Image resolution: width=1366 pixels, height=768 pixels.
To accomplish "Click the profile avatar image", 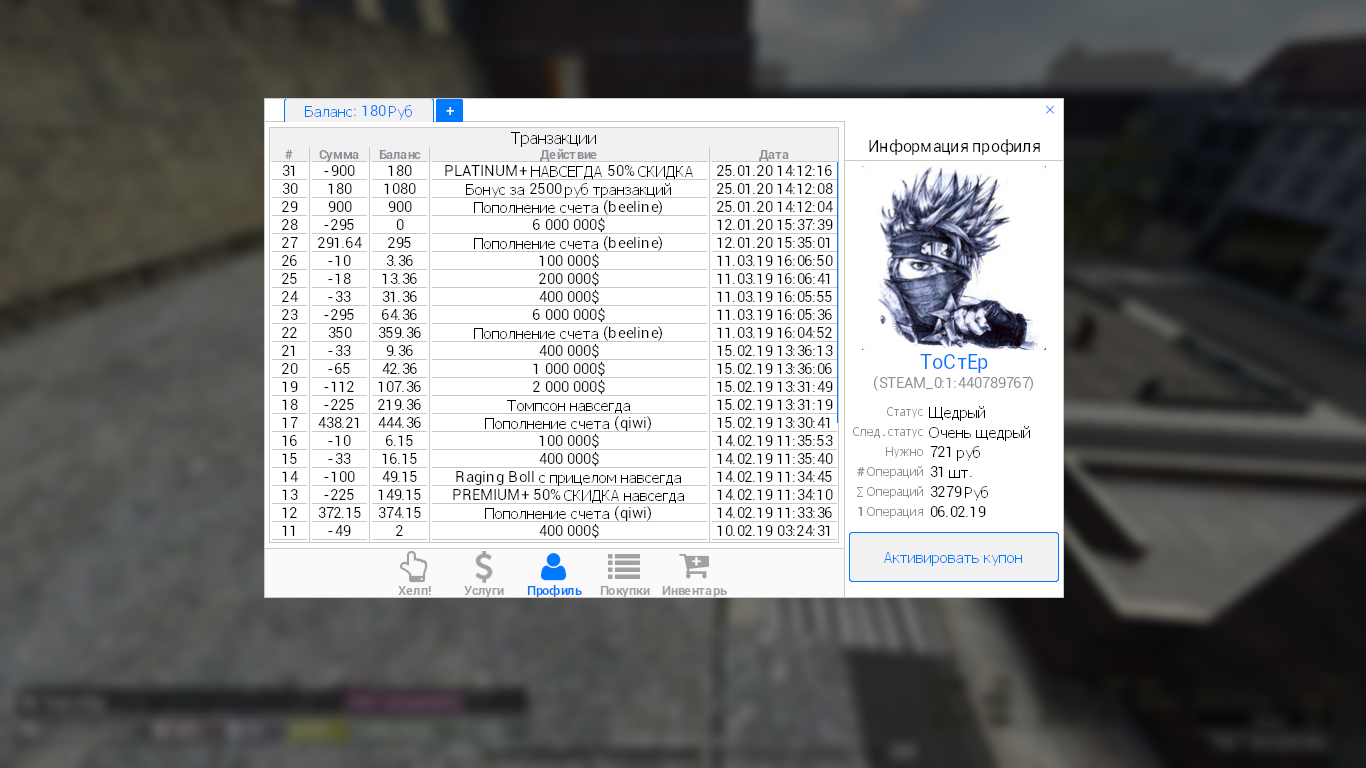I will (953, 257).
